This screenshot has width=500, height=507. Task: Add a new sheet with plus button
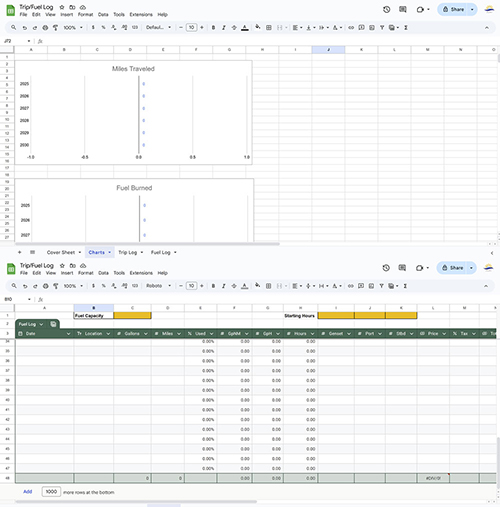coord(19,252)
